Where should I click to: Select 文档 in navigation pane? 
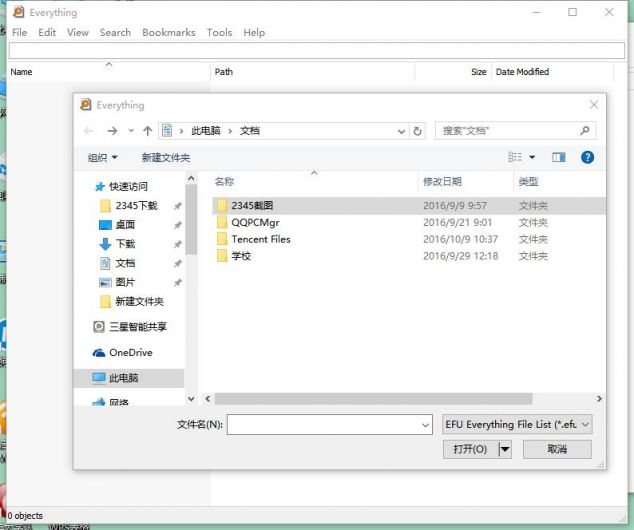point(117,263)
